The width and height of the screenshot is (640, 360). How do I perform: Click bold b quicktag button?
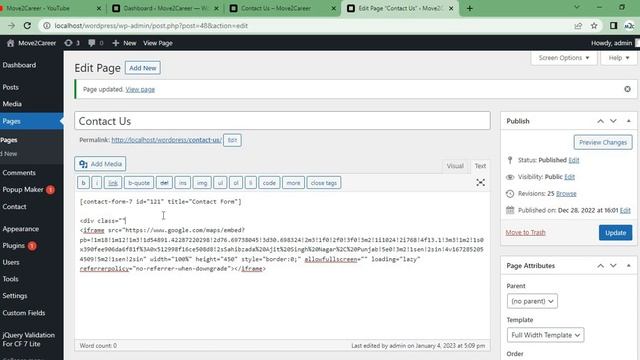point(83,183)
